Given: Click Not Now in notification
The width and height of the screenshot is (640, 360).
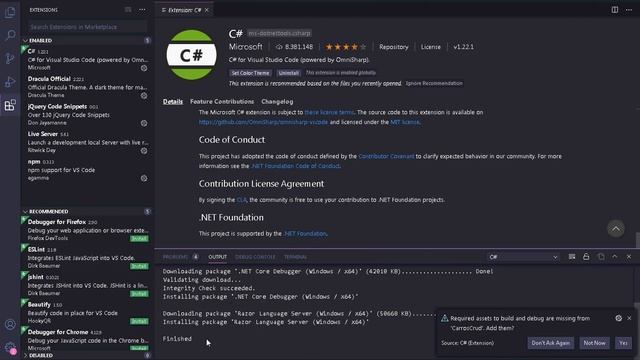Looking at the screenshot, I should [x=594, y=343].
